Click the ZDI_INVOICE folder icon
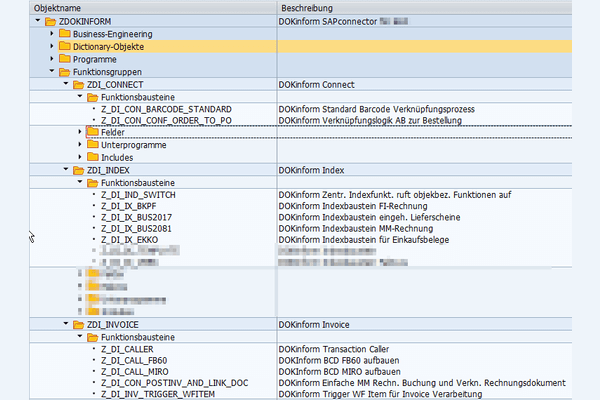Image resolution: width=600 pixels, height=400 pixels. coord(79,325)
